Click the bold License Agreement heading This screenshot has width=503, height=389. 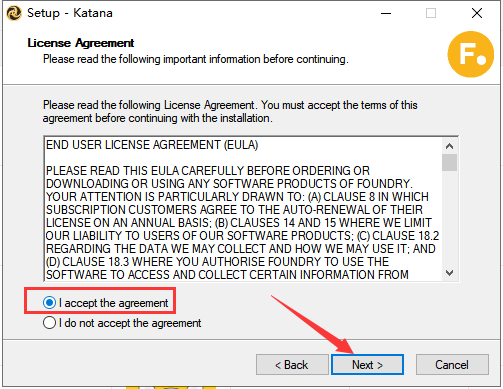tap(81, 43)
